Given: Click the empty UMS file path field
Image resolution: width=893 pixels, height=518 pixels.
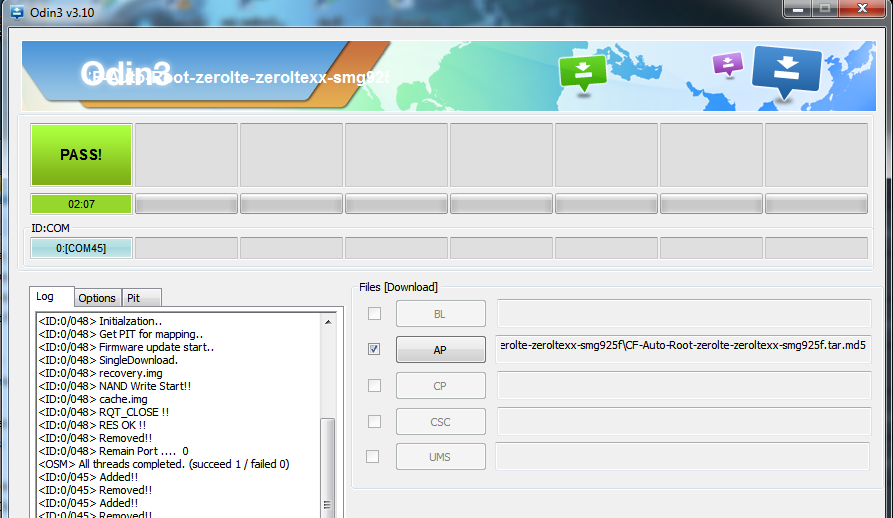Looking at the screenshot, I should pos(683,457).
